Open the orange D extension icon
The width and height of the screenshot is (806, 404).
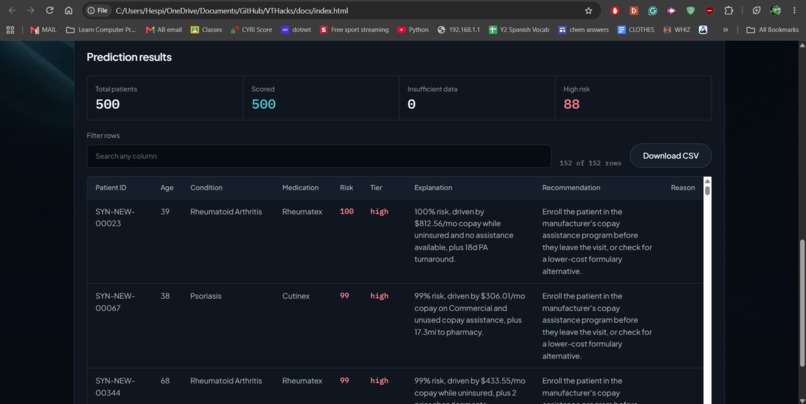point(634,10)
